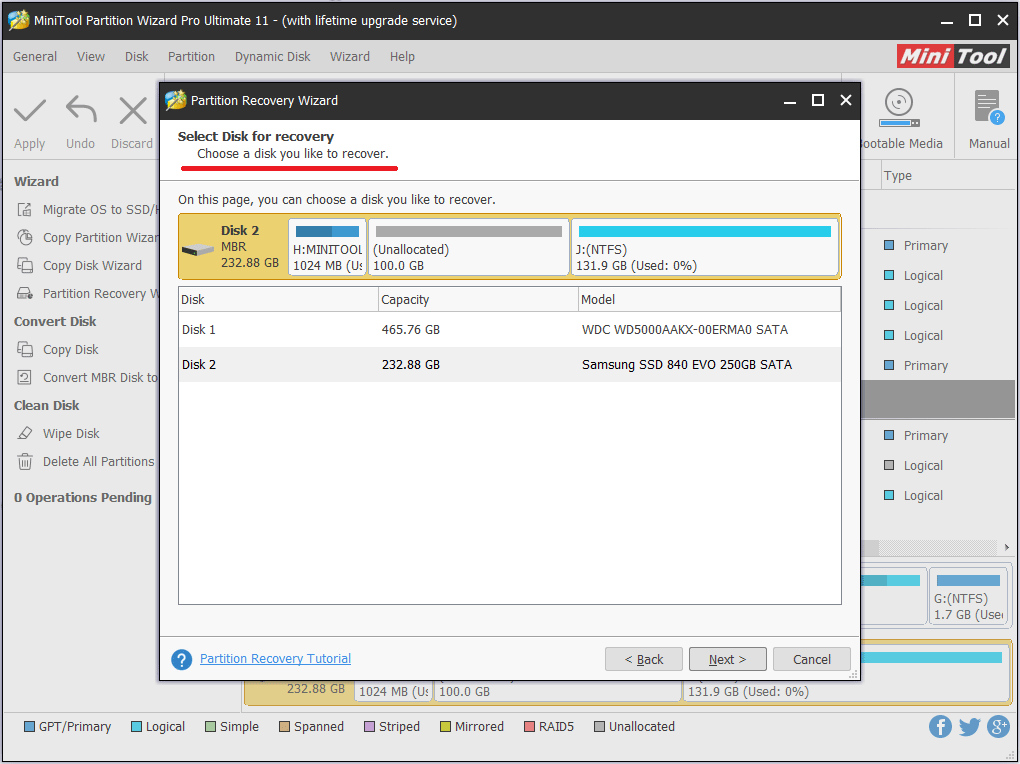Select the Unallocated 100.0 GB block
Image resolution: width=1020 pixels, height=764 pixels.
[x=468, y=248]
